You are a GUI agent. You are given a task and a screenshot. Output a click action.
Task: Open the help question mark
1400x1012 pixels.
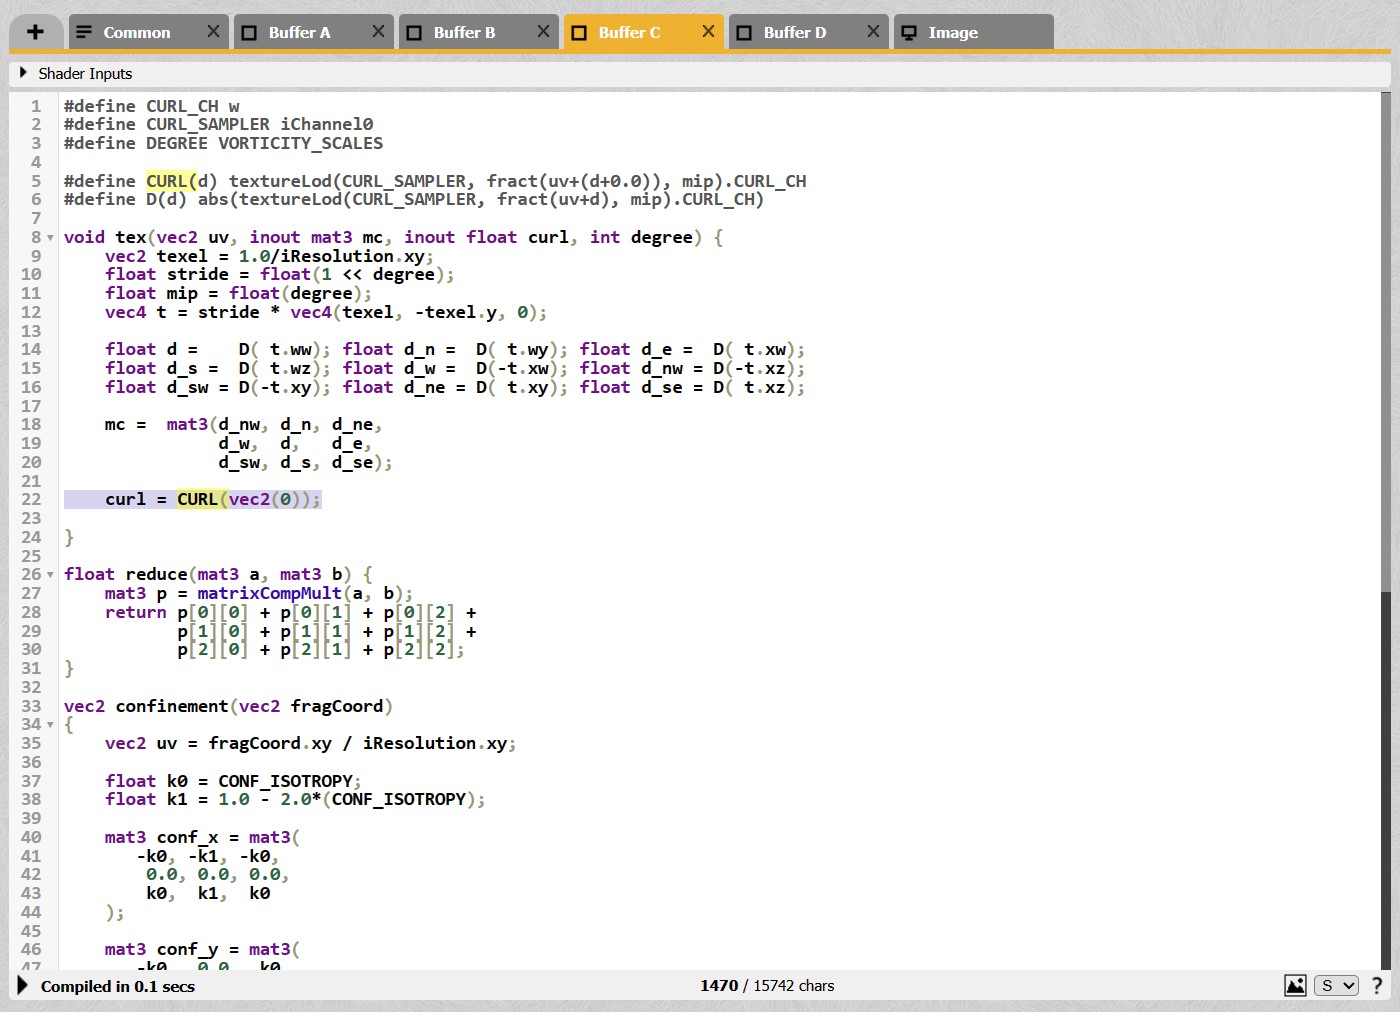coord(1377,986)
